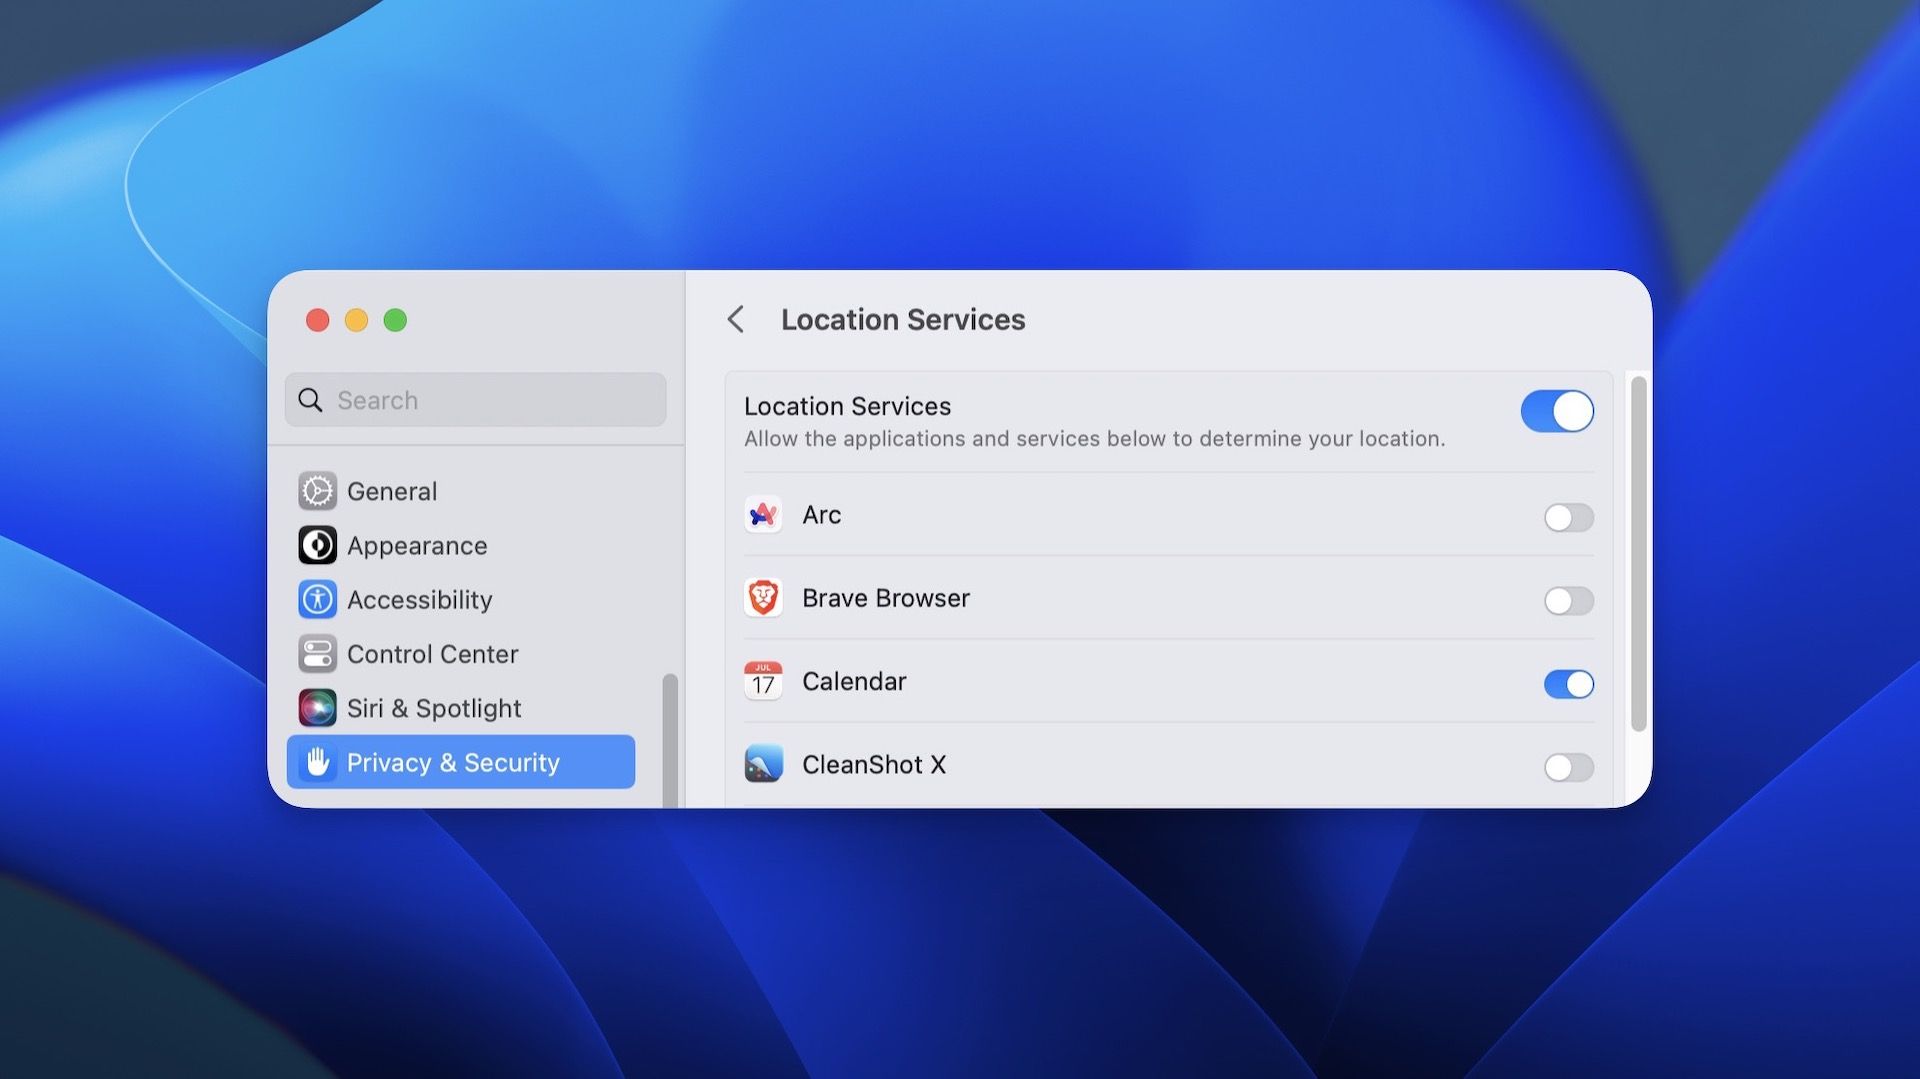The width and height of the screenshot is (1920, 1079).
Task: Click the search field in the sidebar
Action: tap(475, 400)
